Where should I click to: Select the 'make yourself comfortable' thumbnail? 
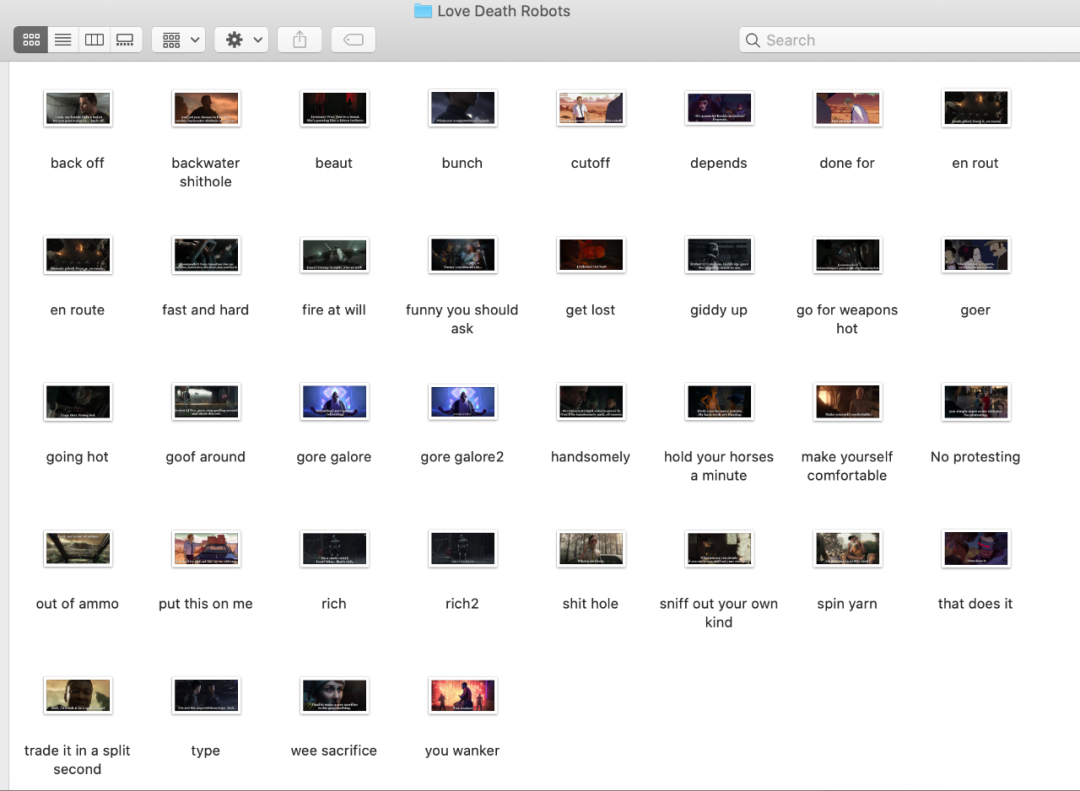click(x=847, y=402)
